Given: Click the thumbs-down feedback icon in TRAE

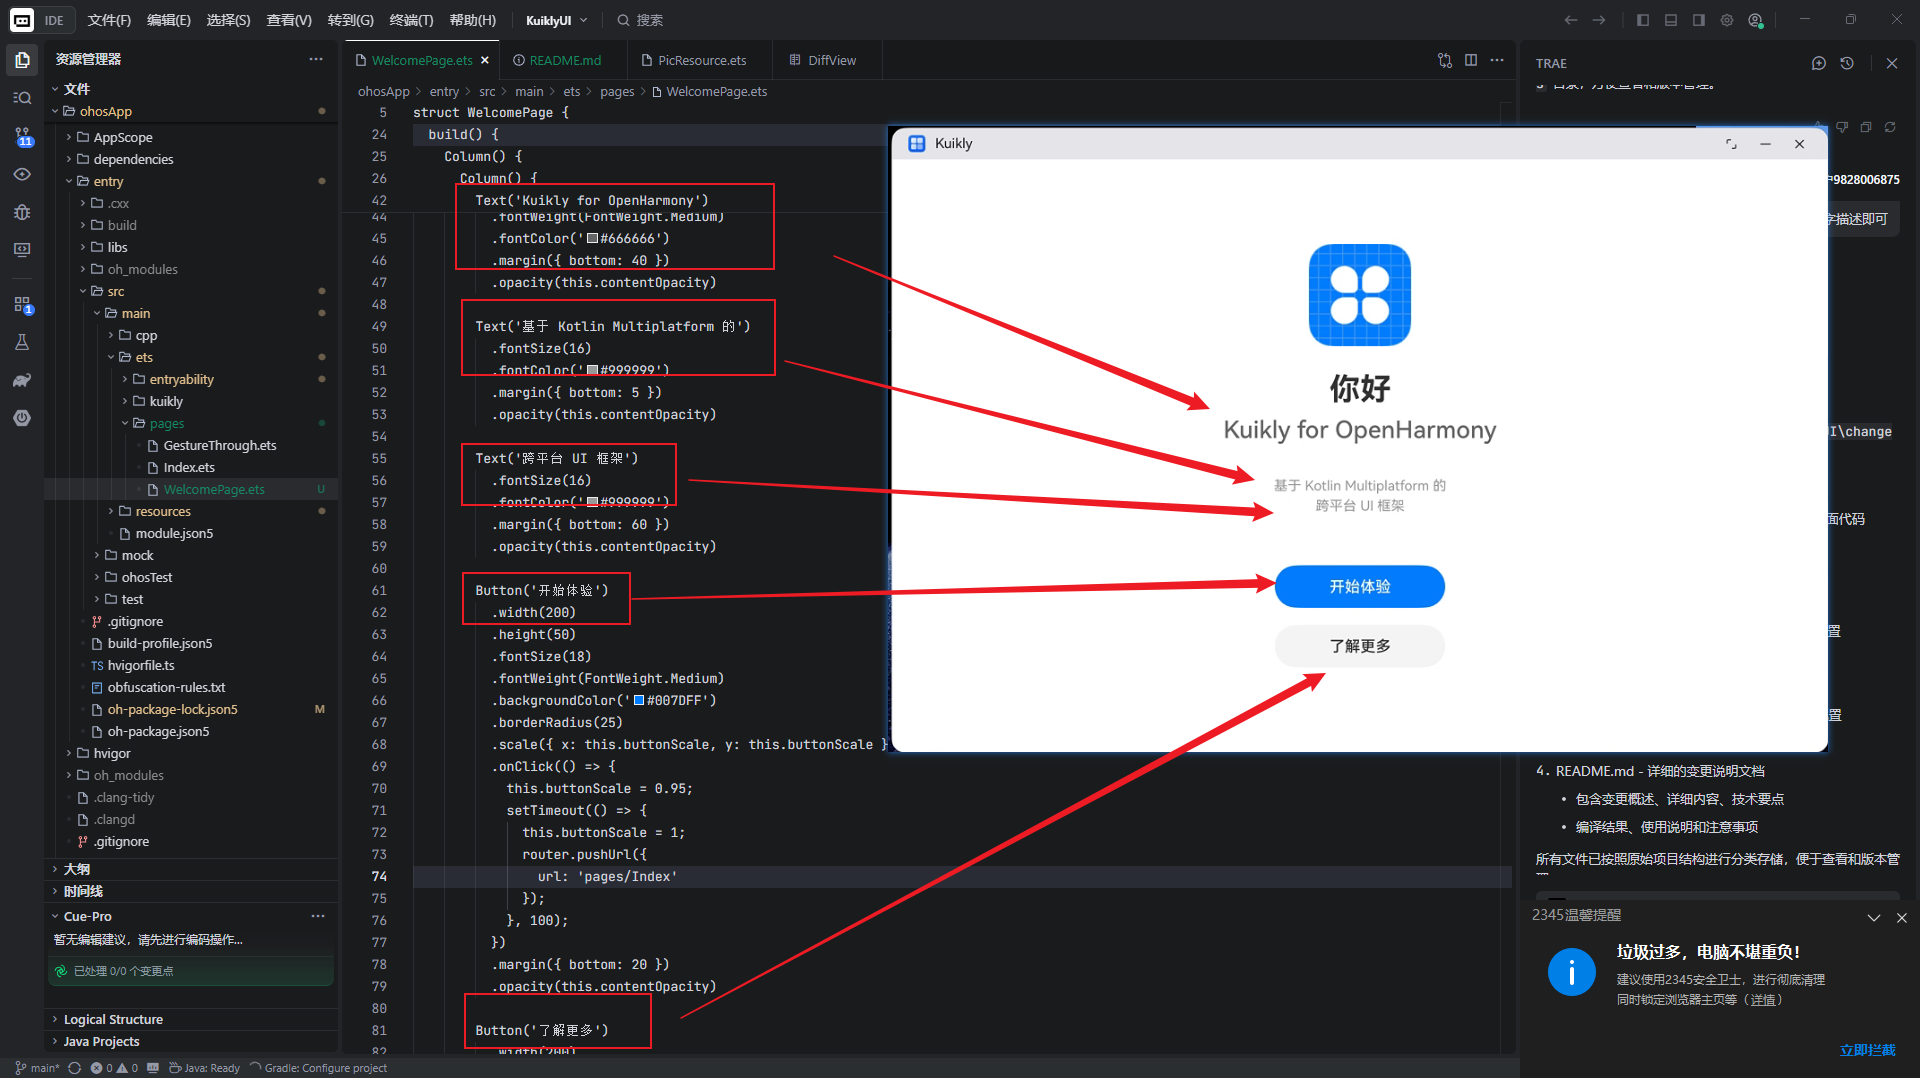Looking at the screenshot, I should tap(1842, 127).
